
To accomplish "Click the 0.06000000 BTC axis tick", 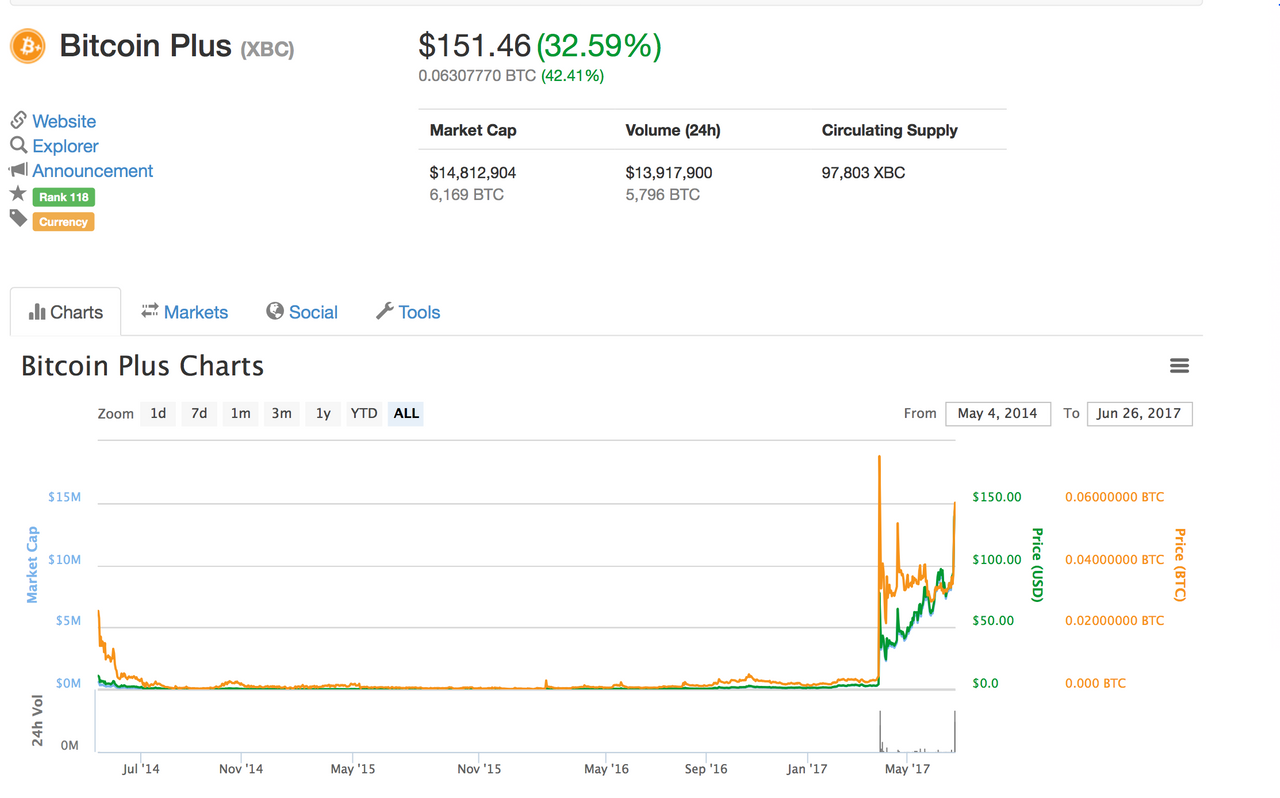I will point(1115,497).
